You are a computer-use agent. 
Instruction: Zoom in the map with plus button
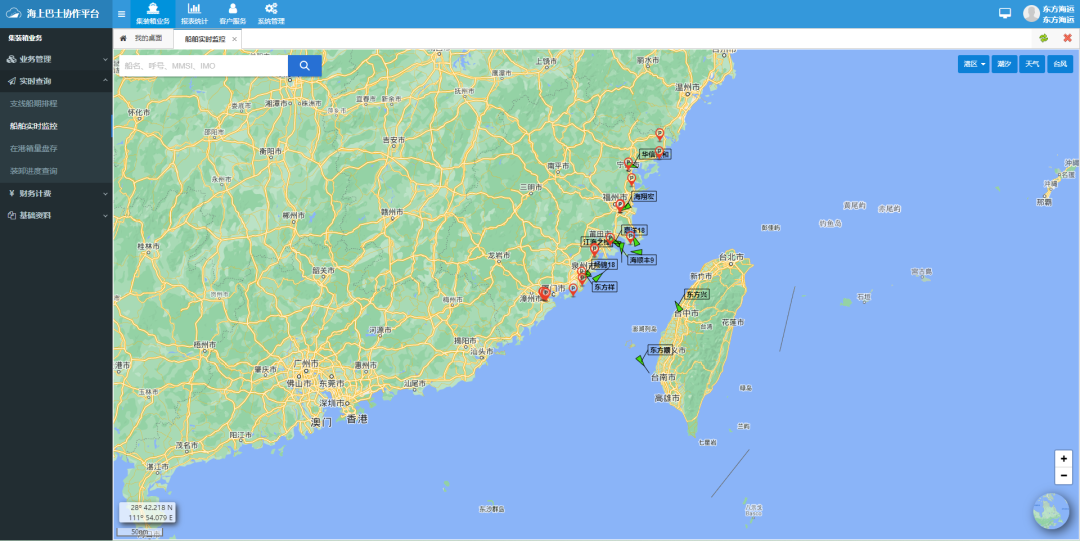[1063, 458]
